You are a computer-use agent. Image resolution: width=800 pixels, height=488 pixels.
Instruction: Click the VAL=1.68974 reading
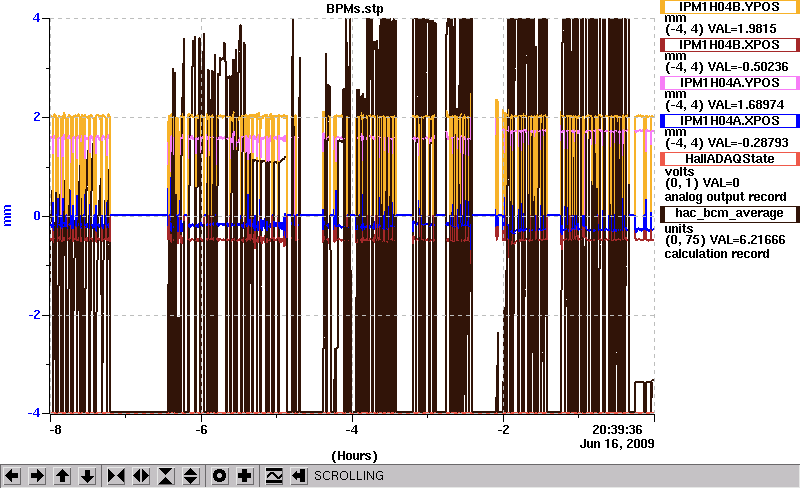747,105
